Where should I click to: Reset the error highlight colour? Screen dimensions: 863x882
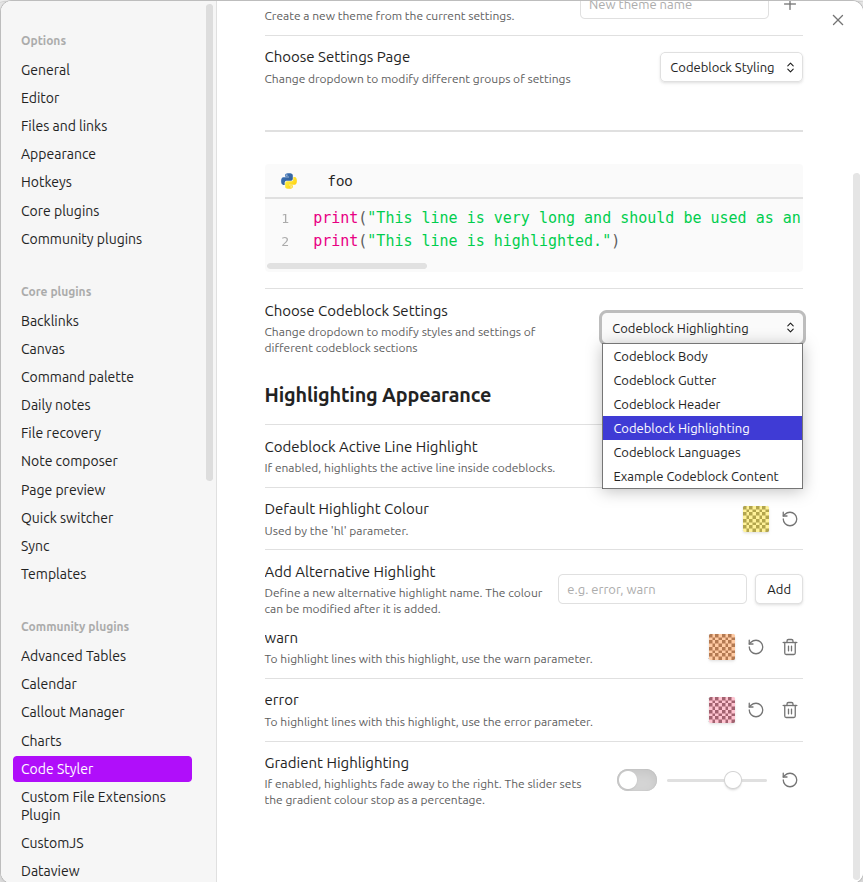pos(756,710)
